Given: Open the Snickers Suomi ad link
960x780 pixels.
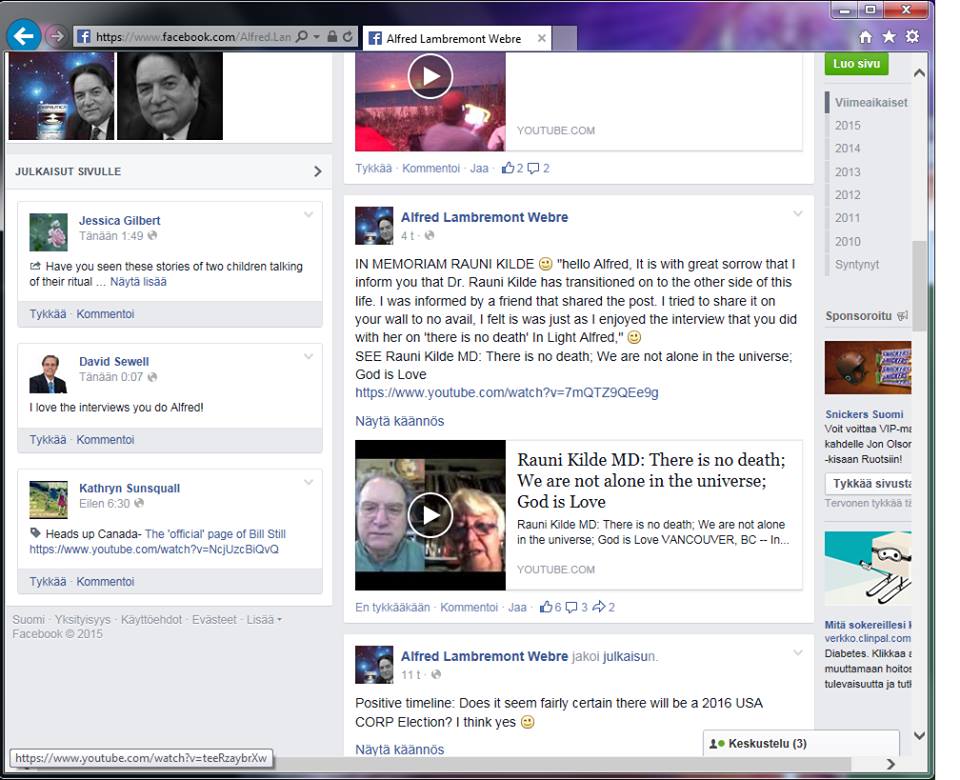Looking at the screenshot, I should pyautogui.click(x=864, y=414).
